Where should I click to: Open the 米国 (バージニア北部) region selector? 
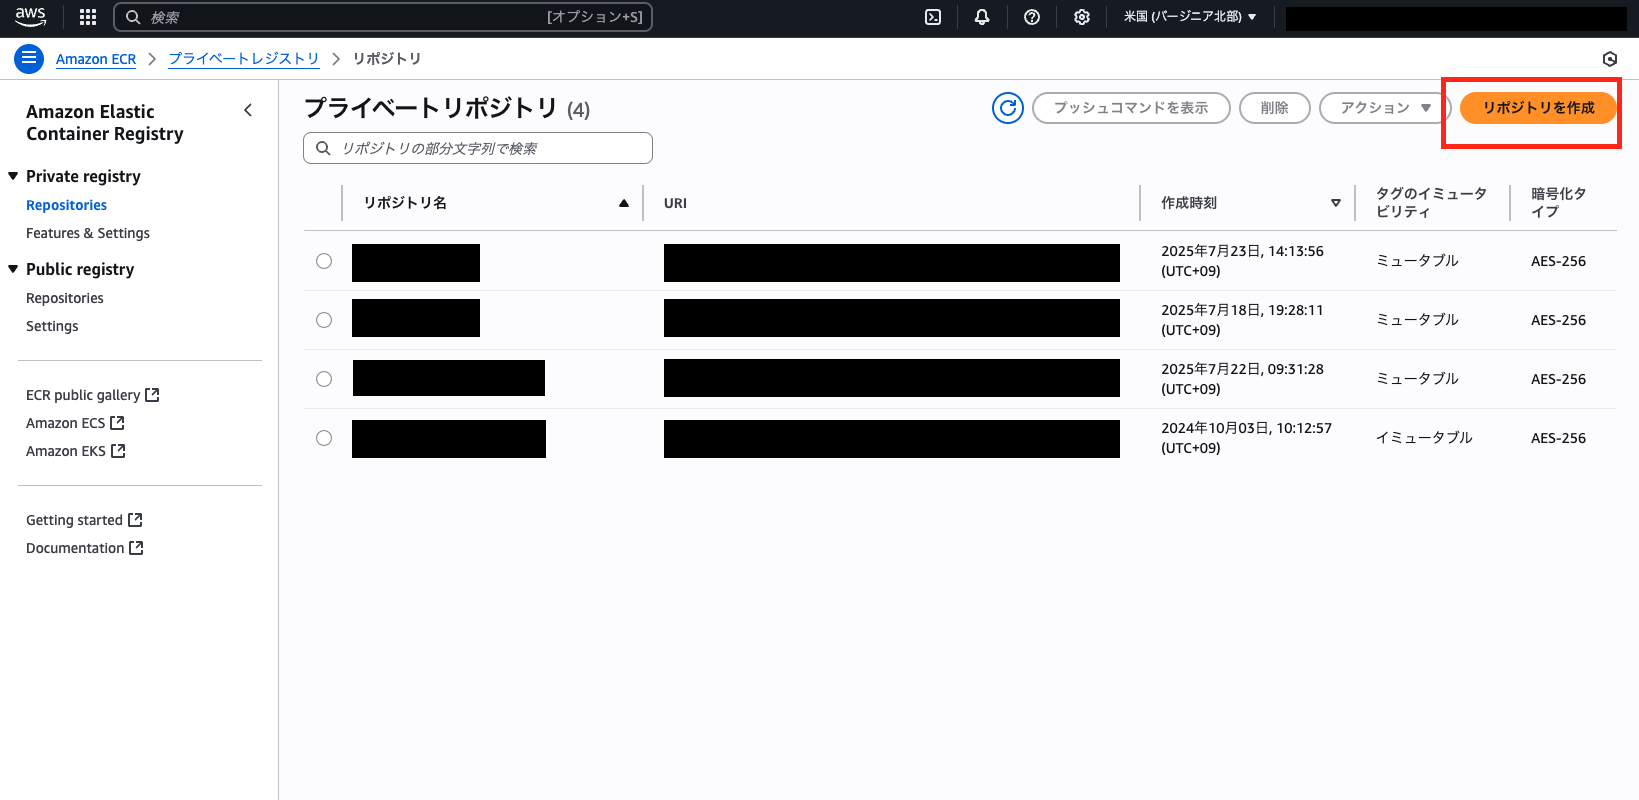1190,17
